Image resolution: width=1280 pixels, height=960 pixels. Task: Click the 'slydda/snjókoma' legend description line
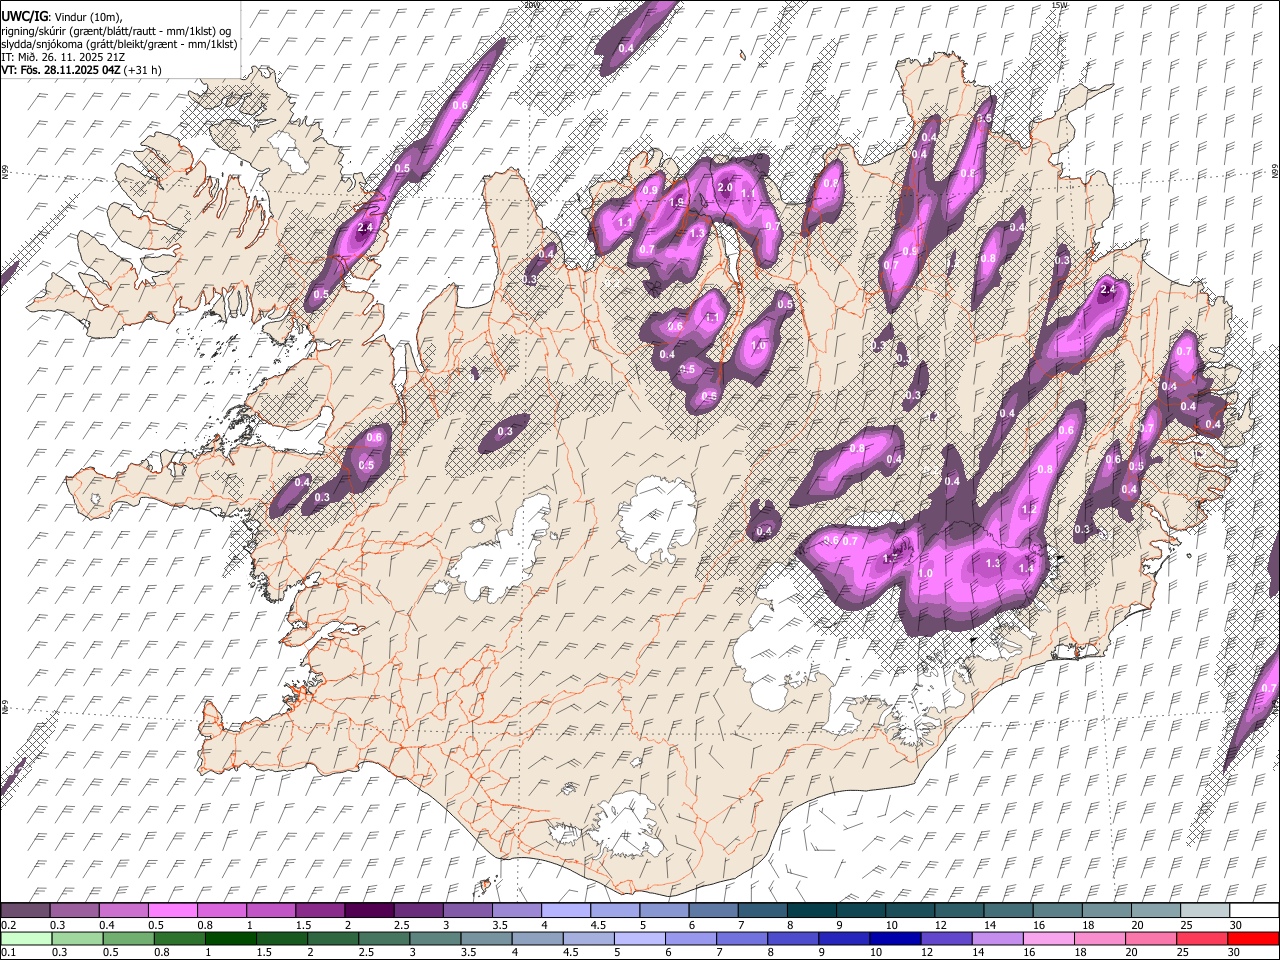point(119,44)
